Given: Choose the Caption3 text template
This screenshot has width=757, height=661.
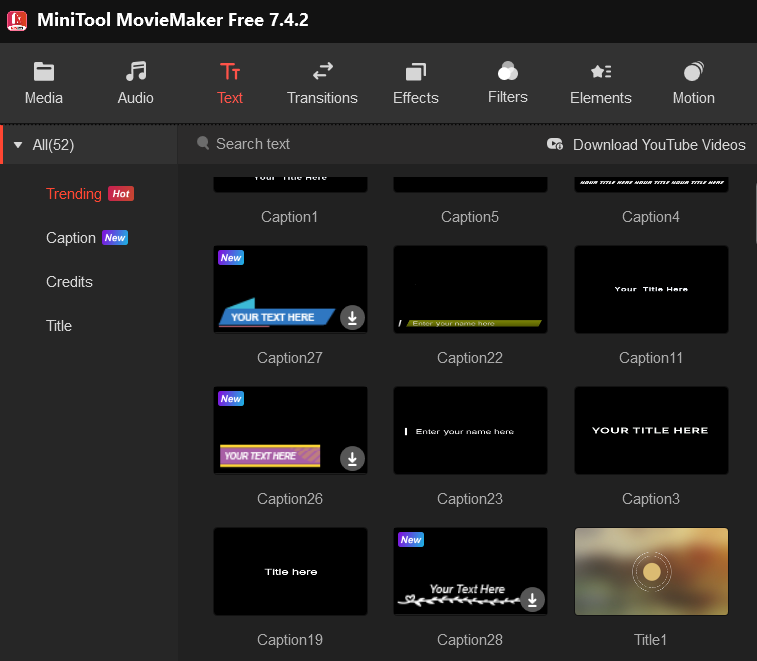Looking at the screenshot, I should click(x=651, y=430).
